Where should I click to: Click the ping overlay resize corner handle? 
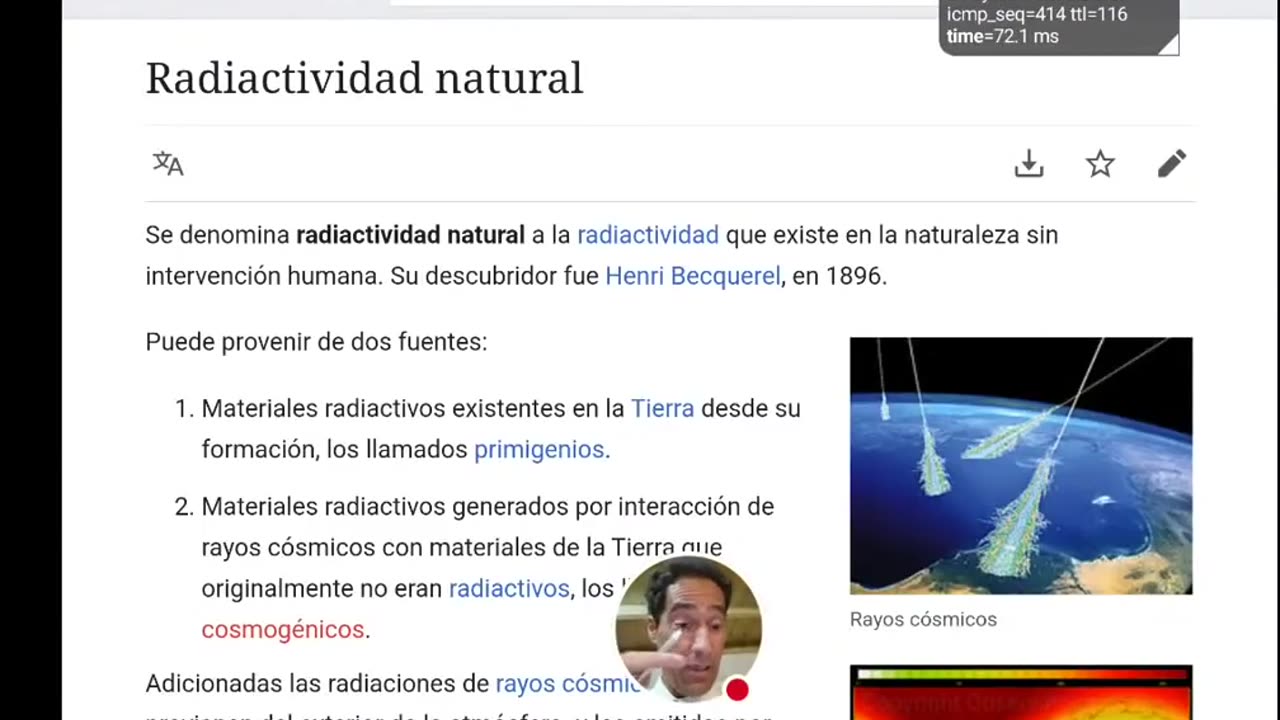tap(1168, 44)
